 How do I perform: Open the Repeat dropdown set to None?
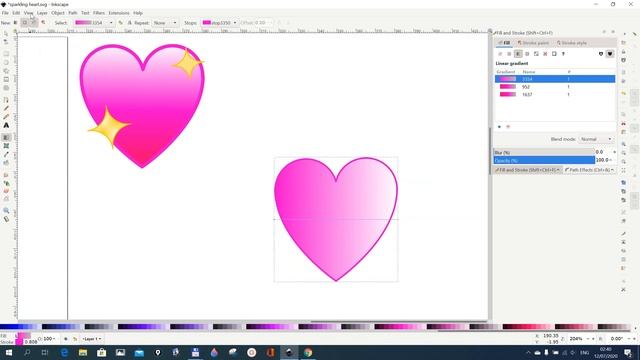(x=165, y=23)
